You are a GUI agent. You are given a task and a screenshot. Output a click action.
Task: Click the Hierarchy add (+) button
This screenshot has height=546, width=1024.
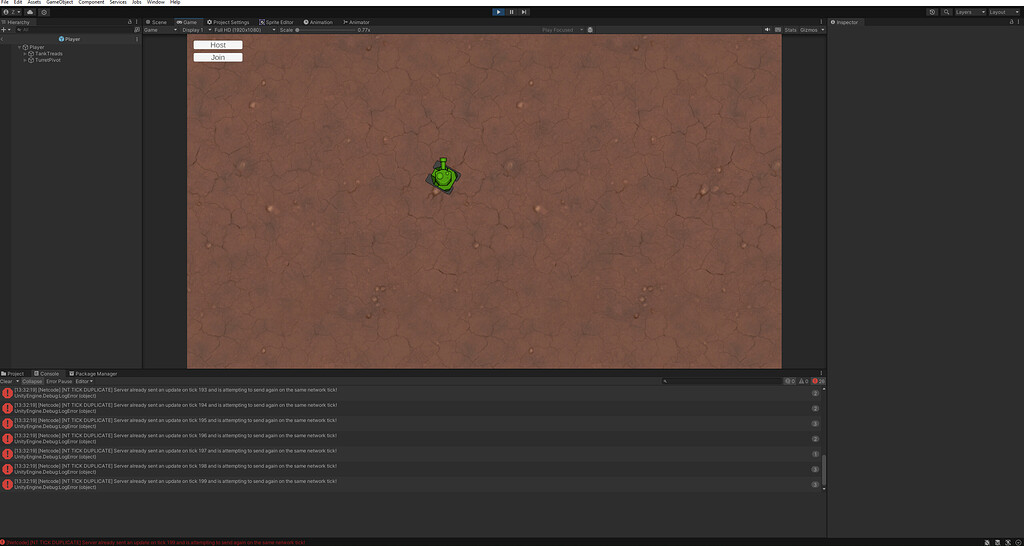4,30
